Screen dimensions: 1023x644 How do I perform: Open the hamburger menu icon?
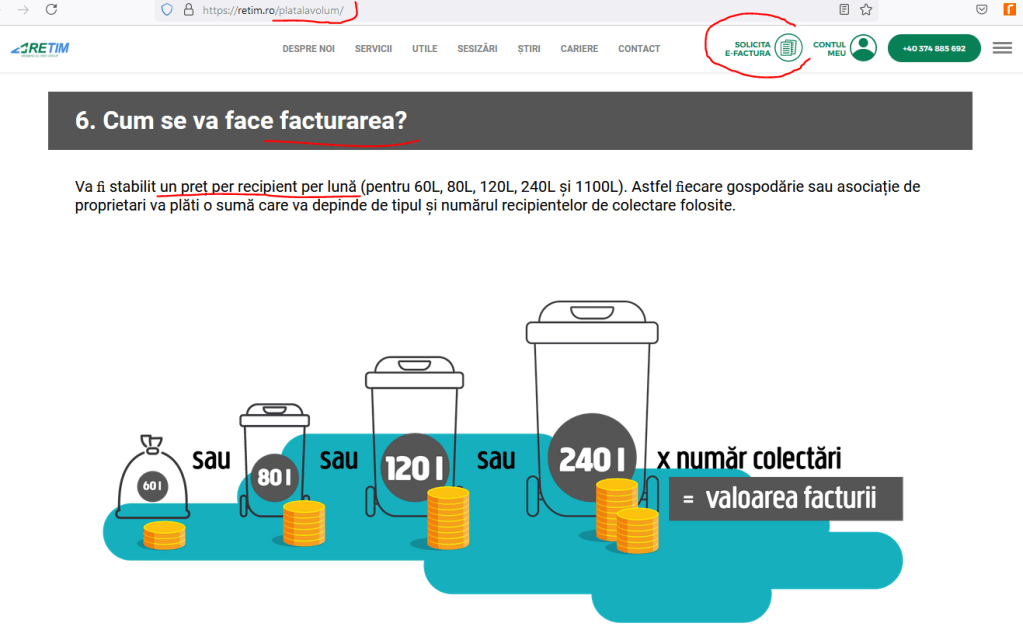click(1002, 48)
